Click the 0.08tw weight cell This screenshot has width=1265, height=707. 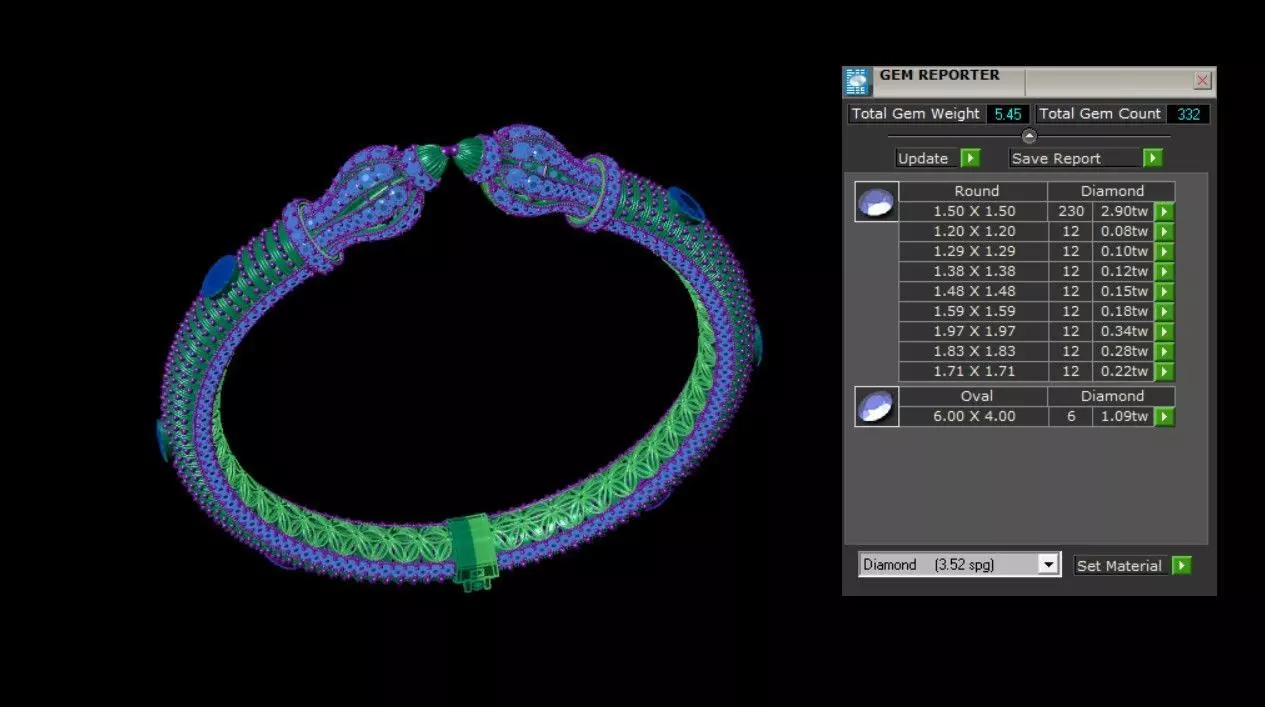(x=1124, y=232)
